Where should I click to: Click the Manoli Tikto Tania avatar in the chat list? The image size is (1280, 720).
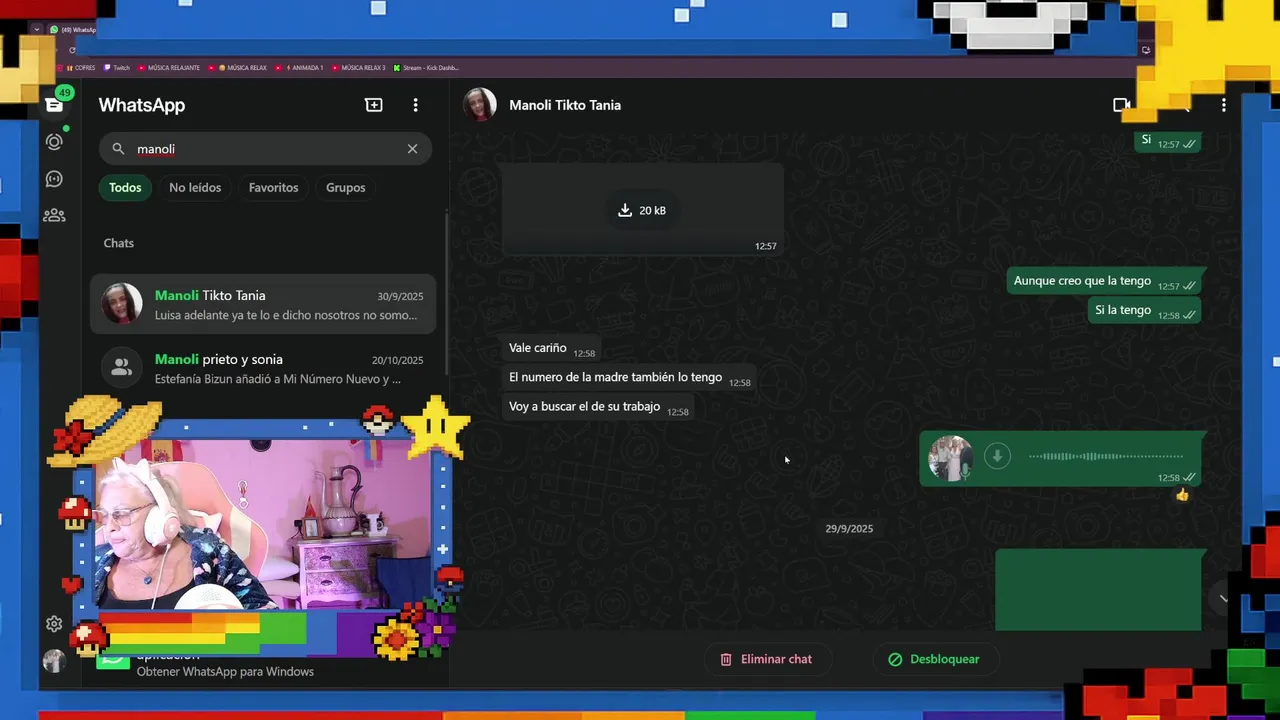pos(122,304)
